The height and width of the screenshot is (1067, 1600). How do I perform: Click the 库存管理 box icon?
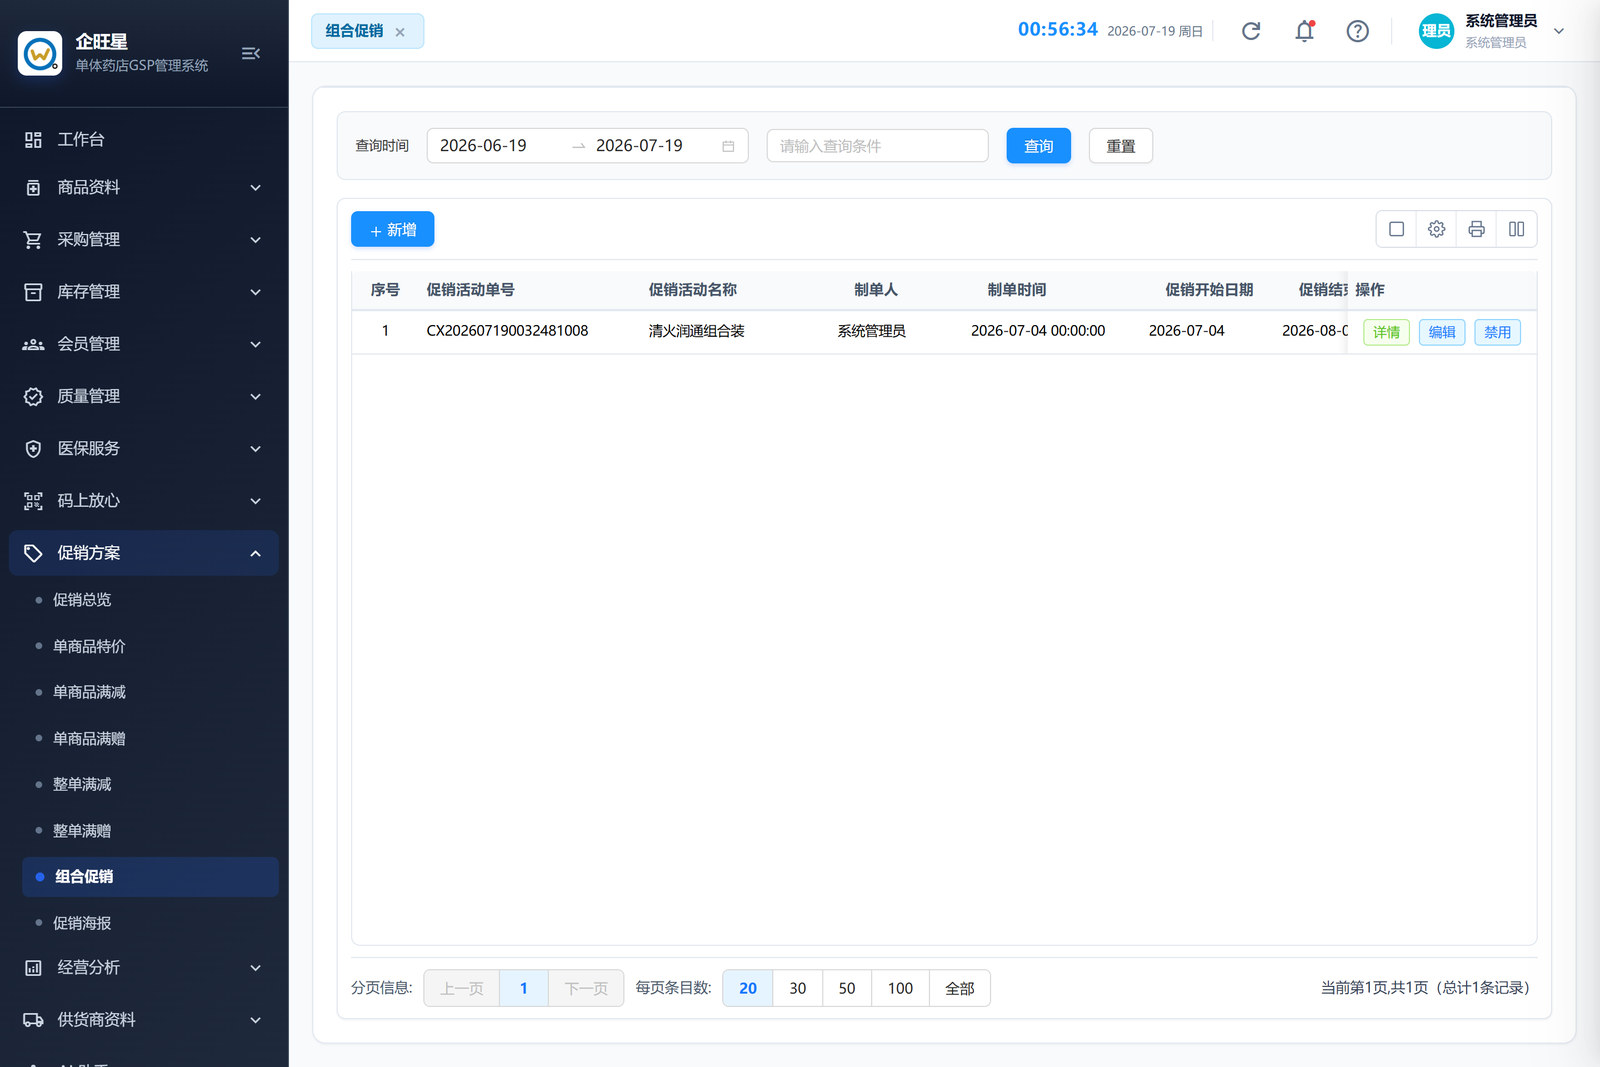33,292
